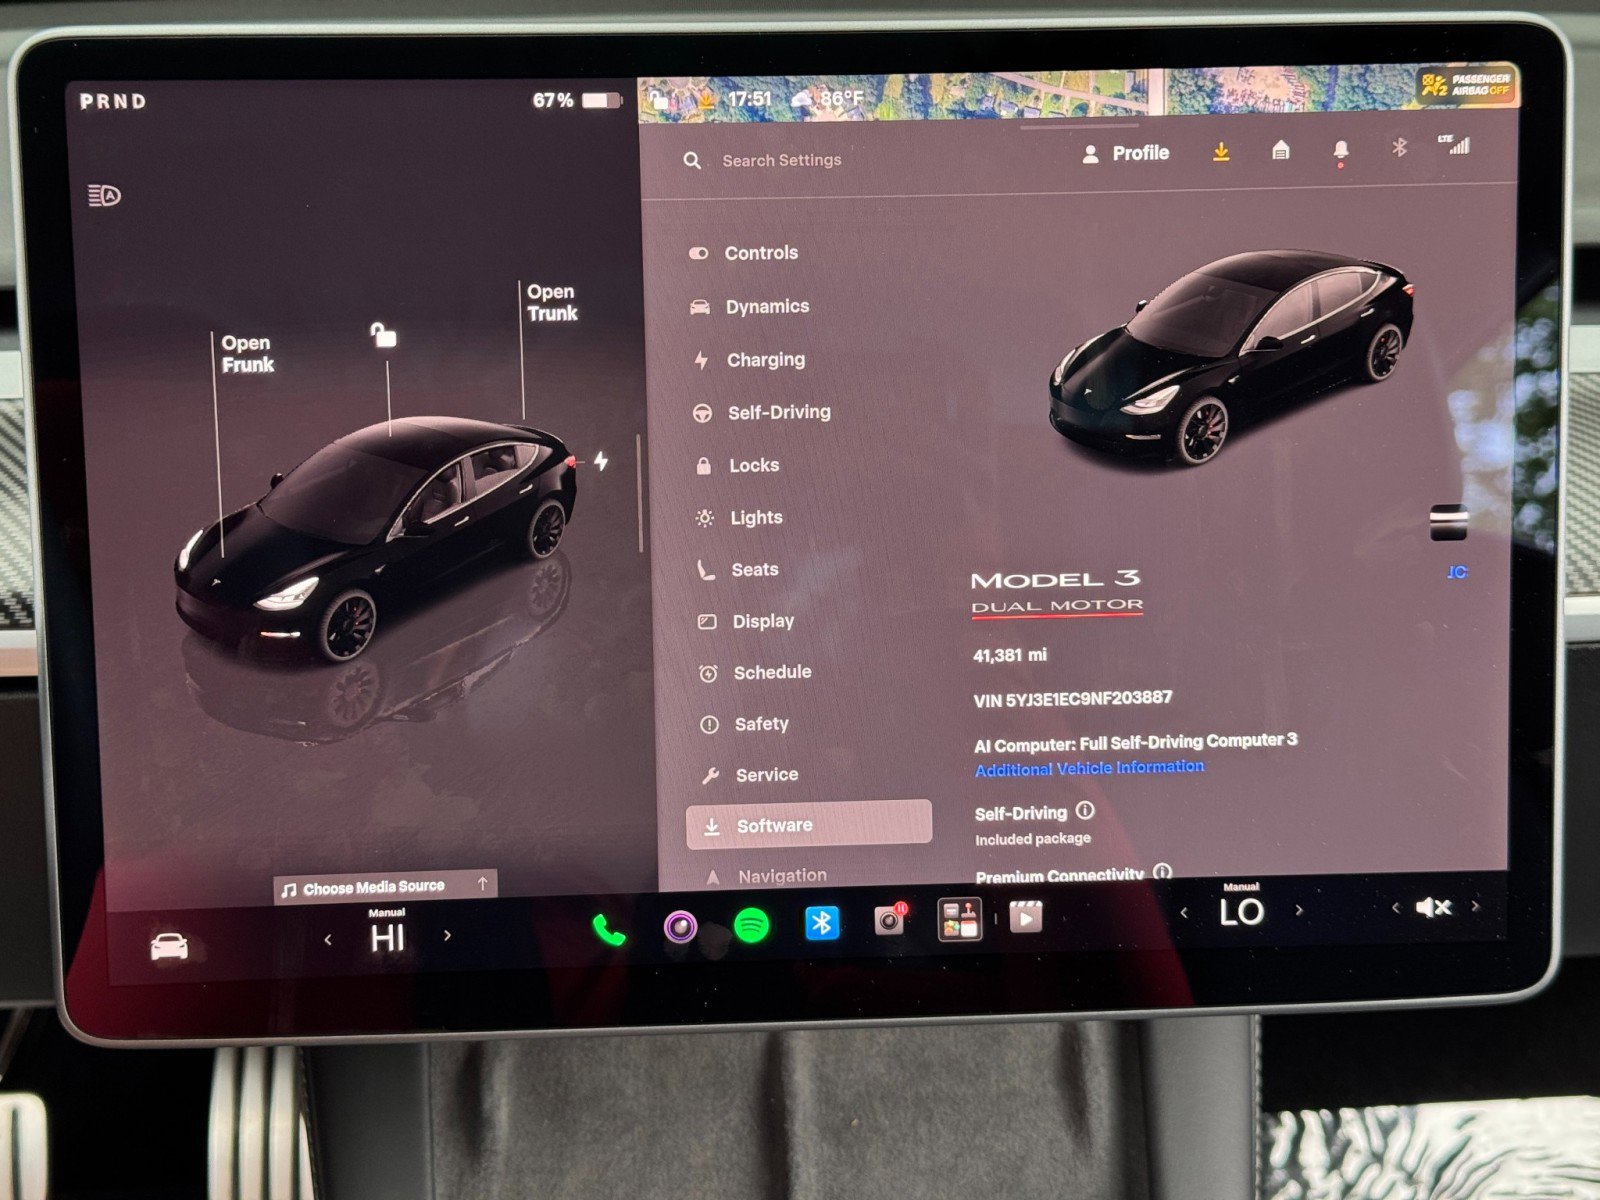The height and width of the screenshot is (1200, 1600).
Task: Increase volume with the right chevron
Action: [1475, 906]
